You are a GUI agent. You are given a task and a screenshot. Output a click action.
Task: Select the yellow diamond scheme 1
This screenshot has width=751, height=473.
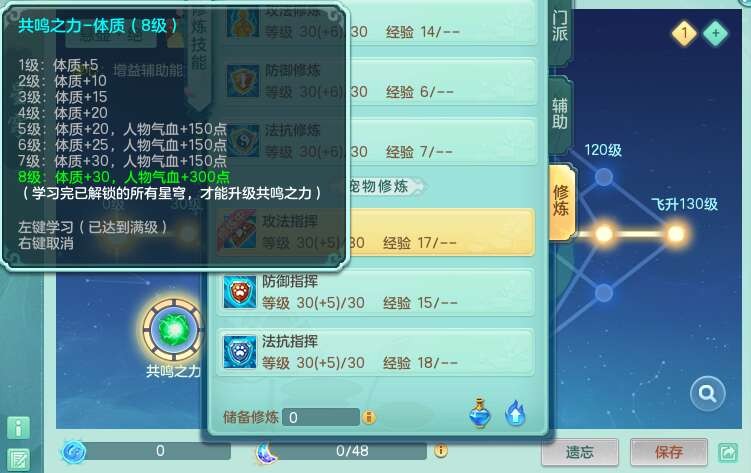click(684, 33)
